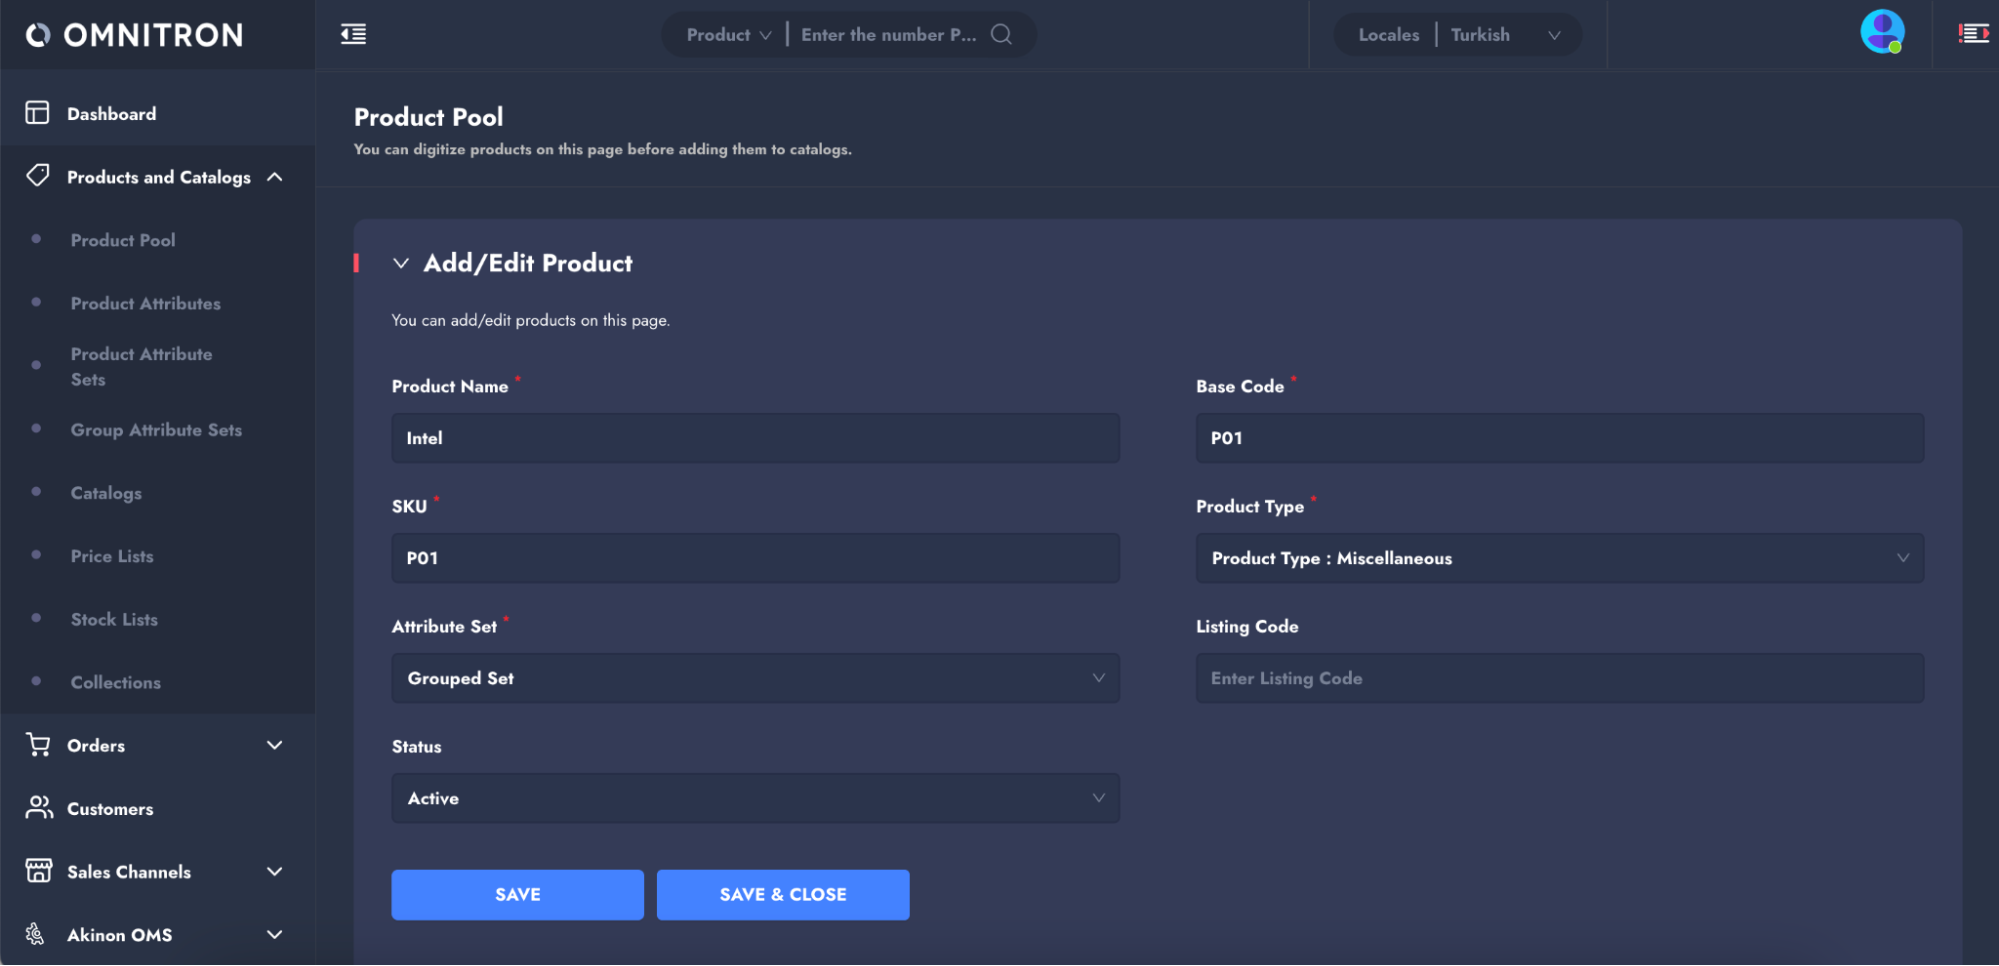The height and width of the screenshot is (966, 1999).
Task: Collapse the Products and Catalogs menu
Action: [x=274, y=177]
